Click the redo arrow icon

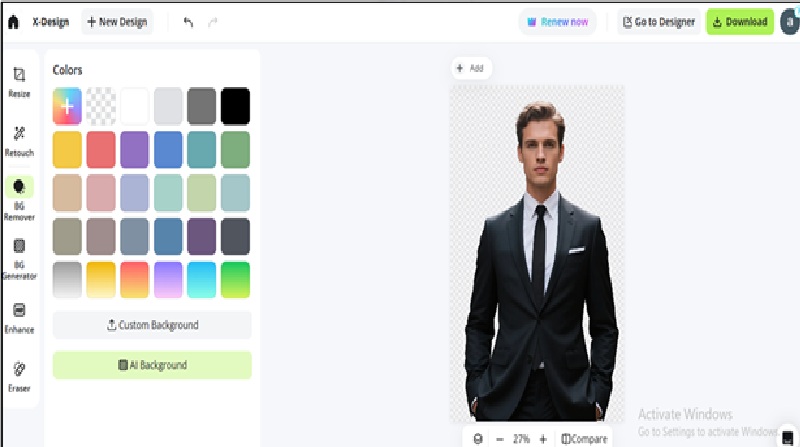pyautogui.click(x=212, y=22)
